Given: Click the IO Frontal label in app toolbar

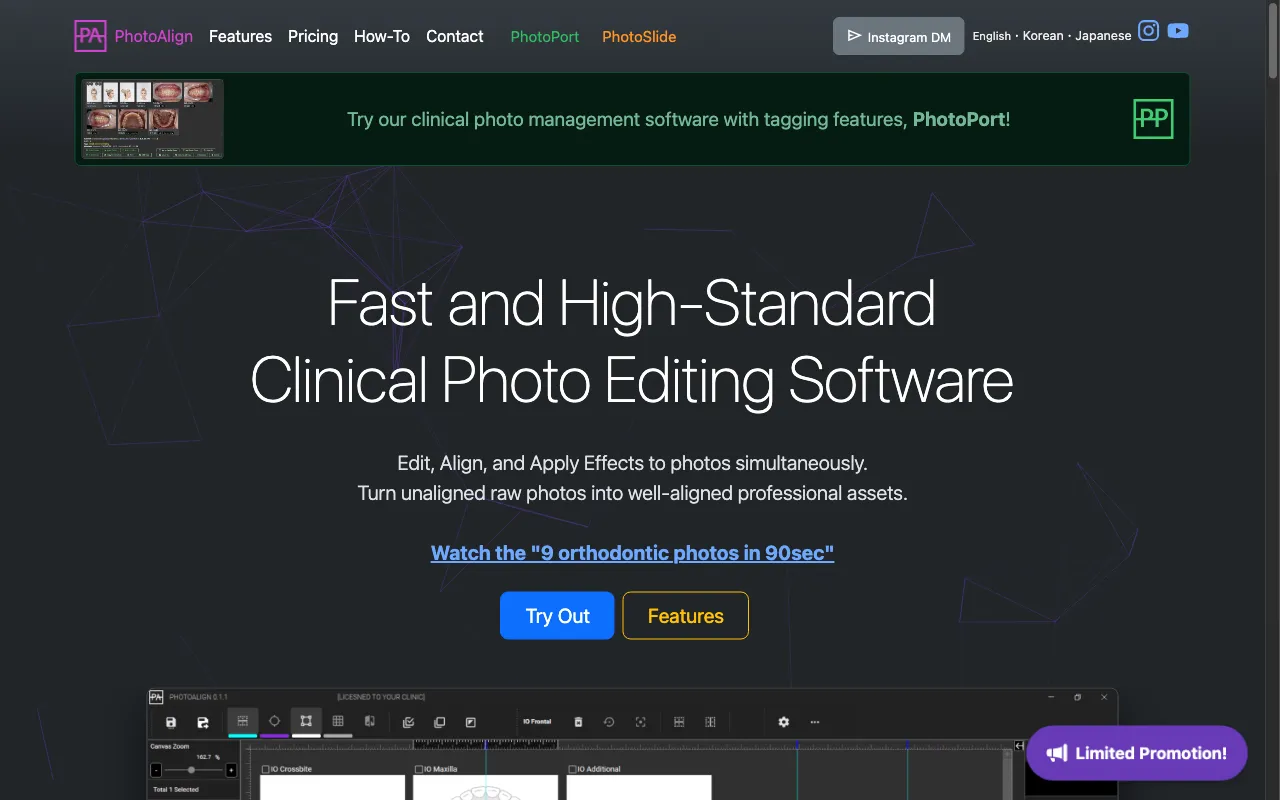Looking at the screenshot, I should point(537,722).
